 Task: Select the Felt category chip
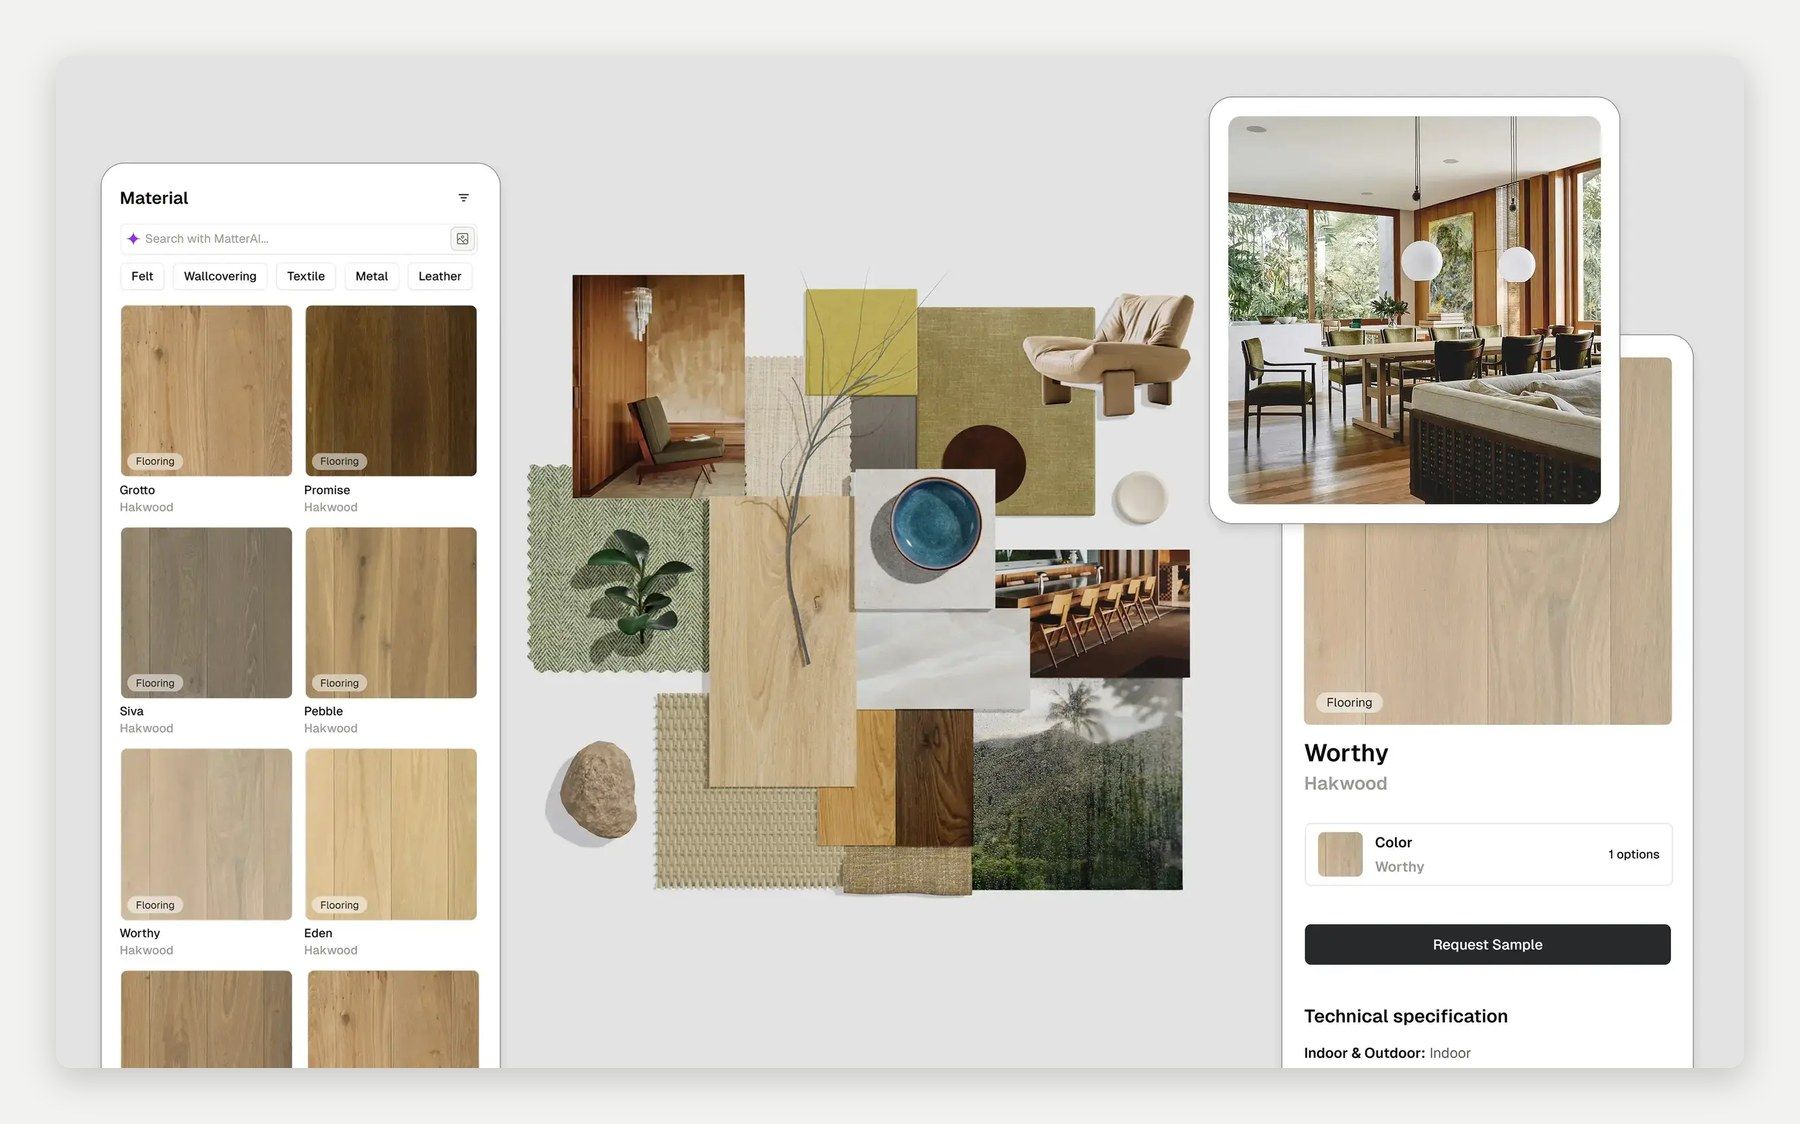click(x=142, y=276)
